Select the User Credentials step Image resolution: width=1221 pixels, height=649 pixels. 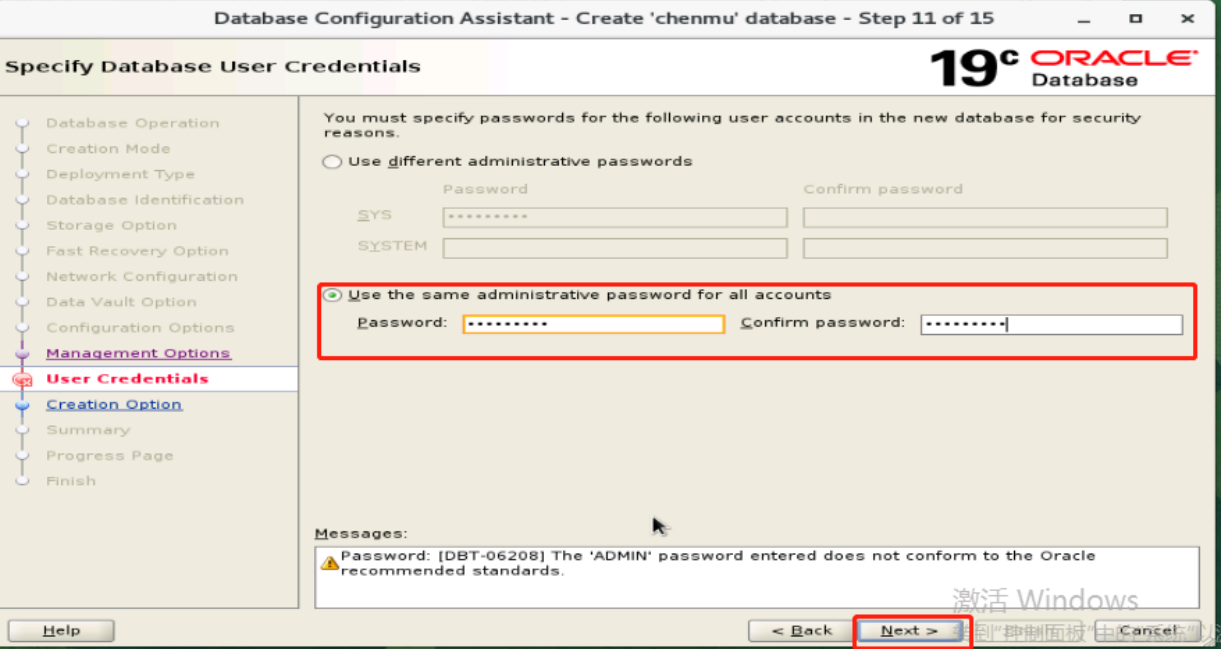(127, 379)
